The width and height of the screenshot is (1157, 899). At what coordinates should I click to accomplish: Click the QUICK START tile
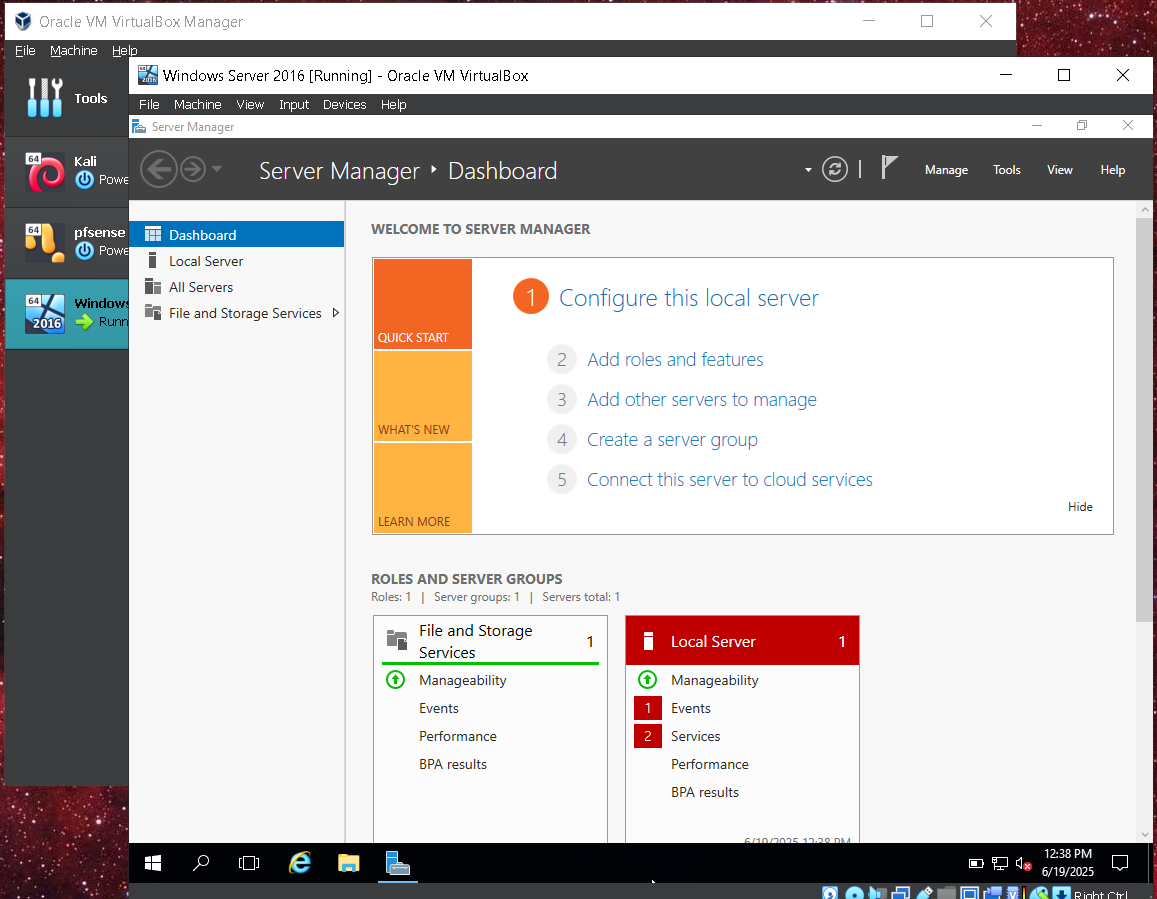(423, 303)
